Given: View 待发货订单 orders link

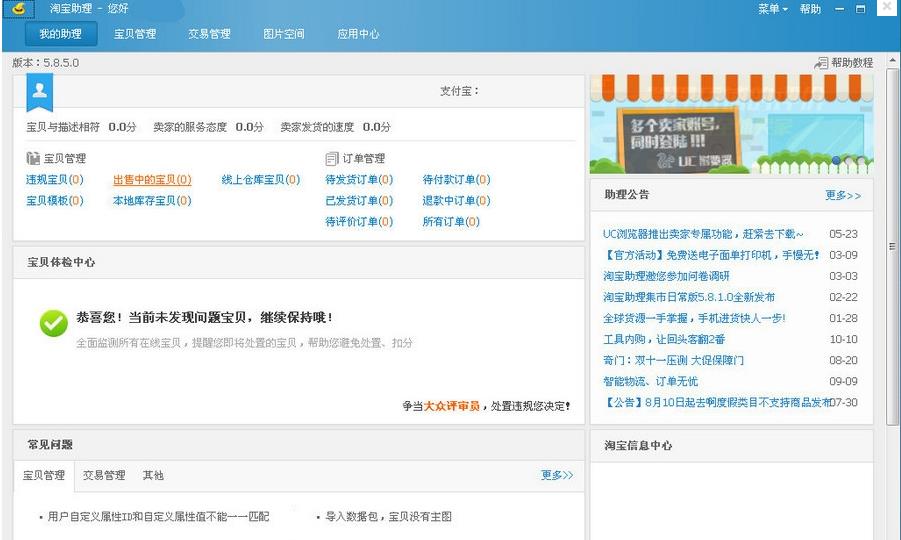Looking at the screenshot, I should click(358, 180).
